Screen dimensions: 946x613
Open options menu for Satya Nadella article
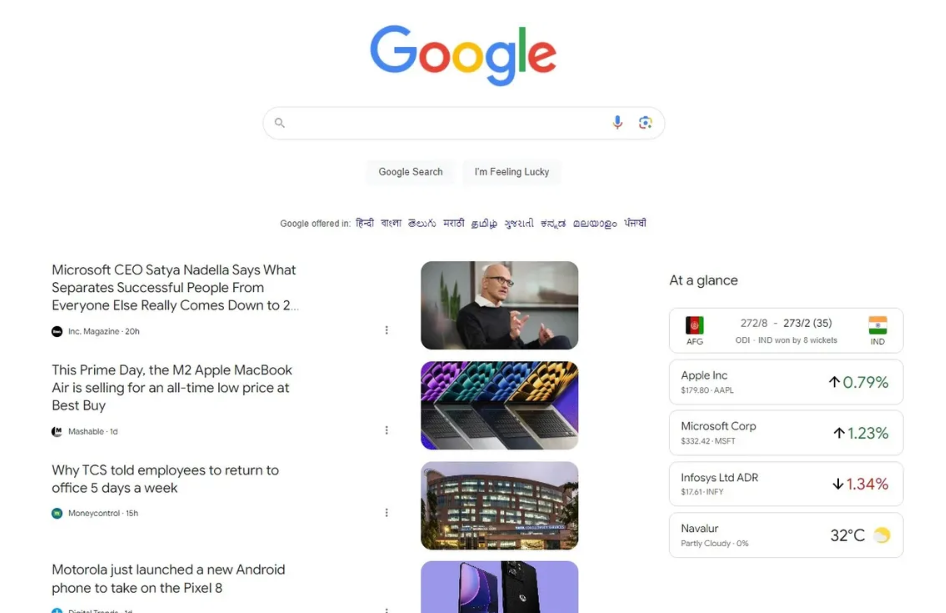click(387, 330)
